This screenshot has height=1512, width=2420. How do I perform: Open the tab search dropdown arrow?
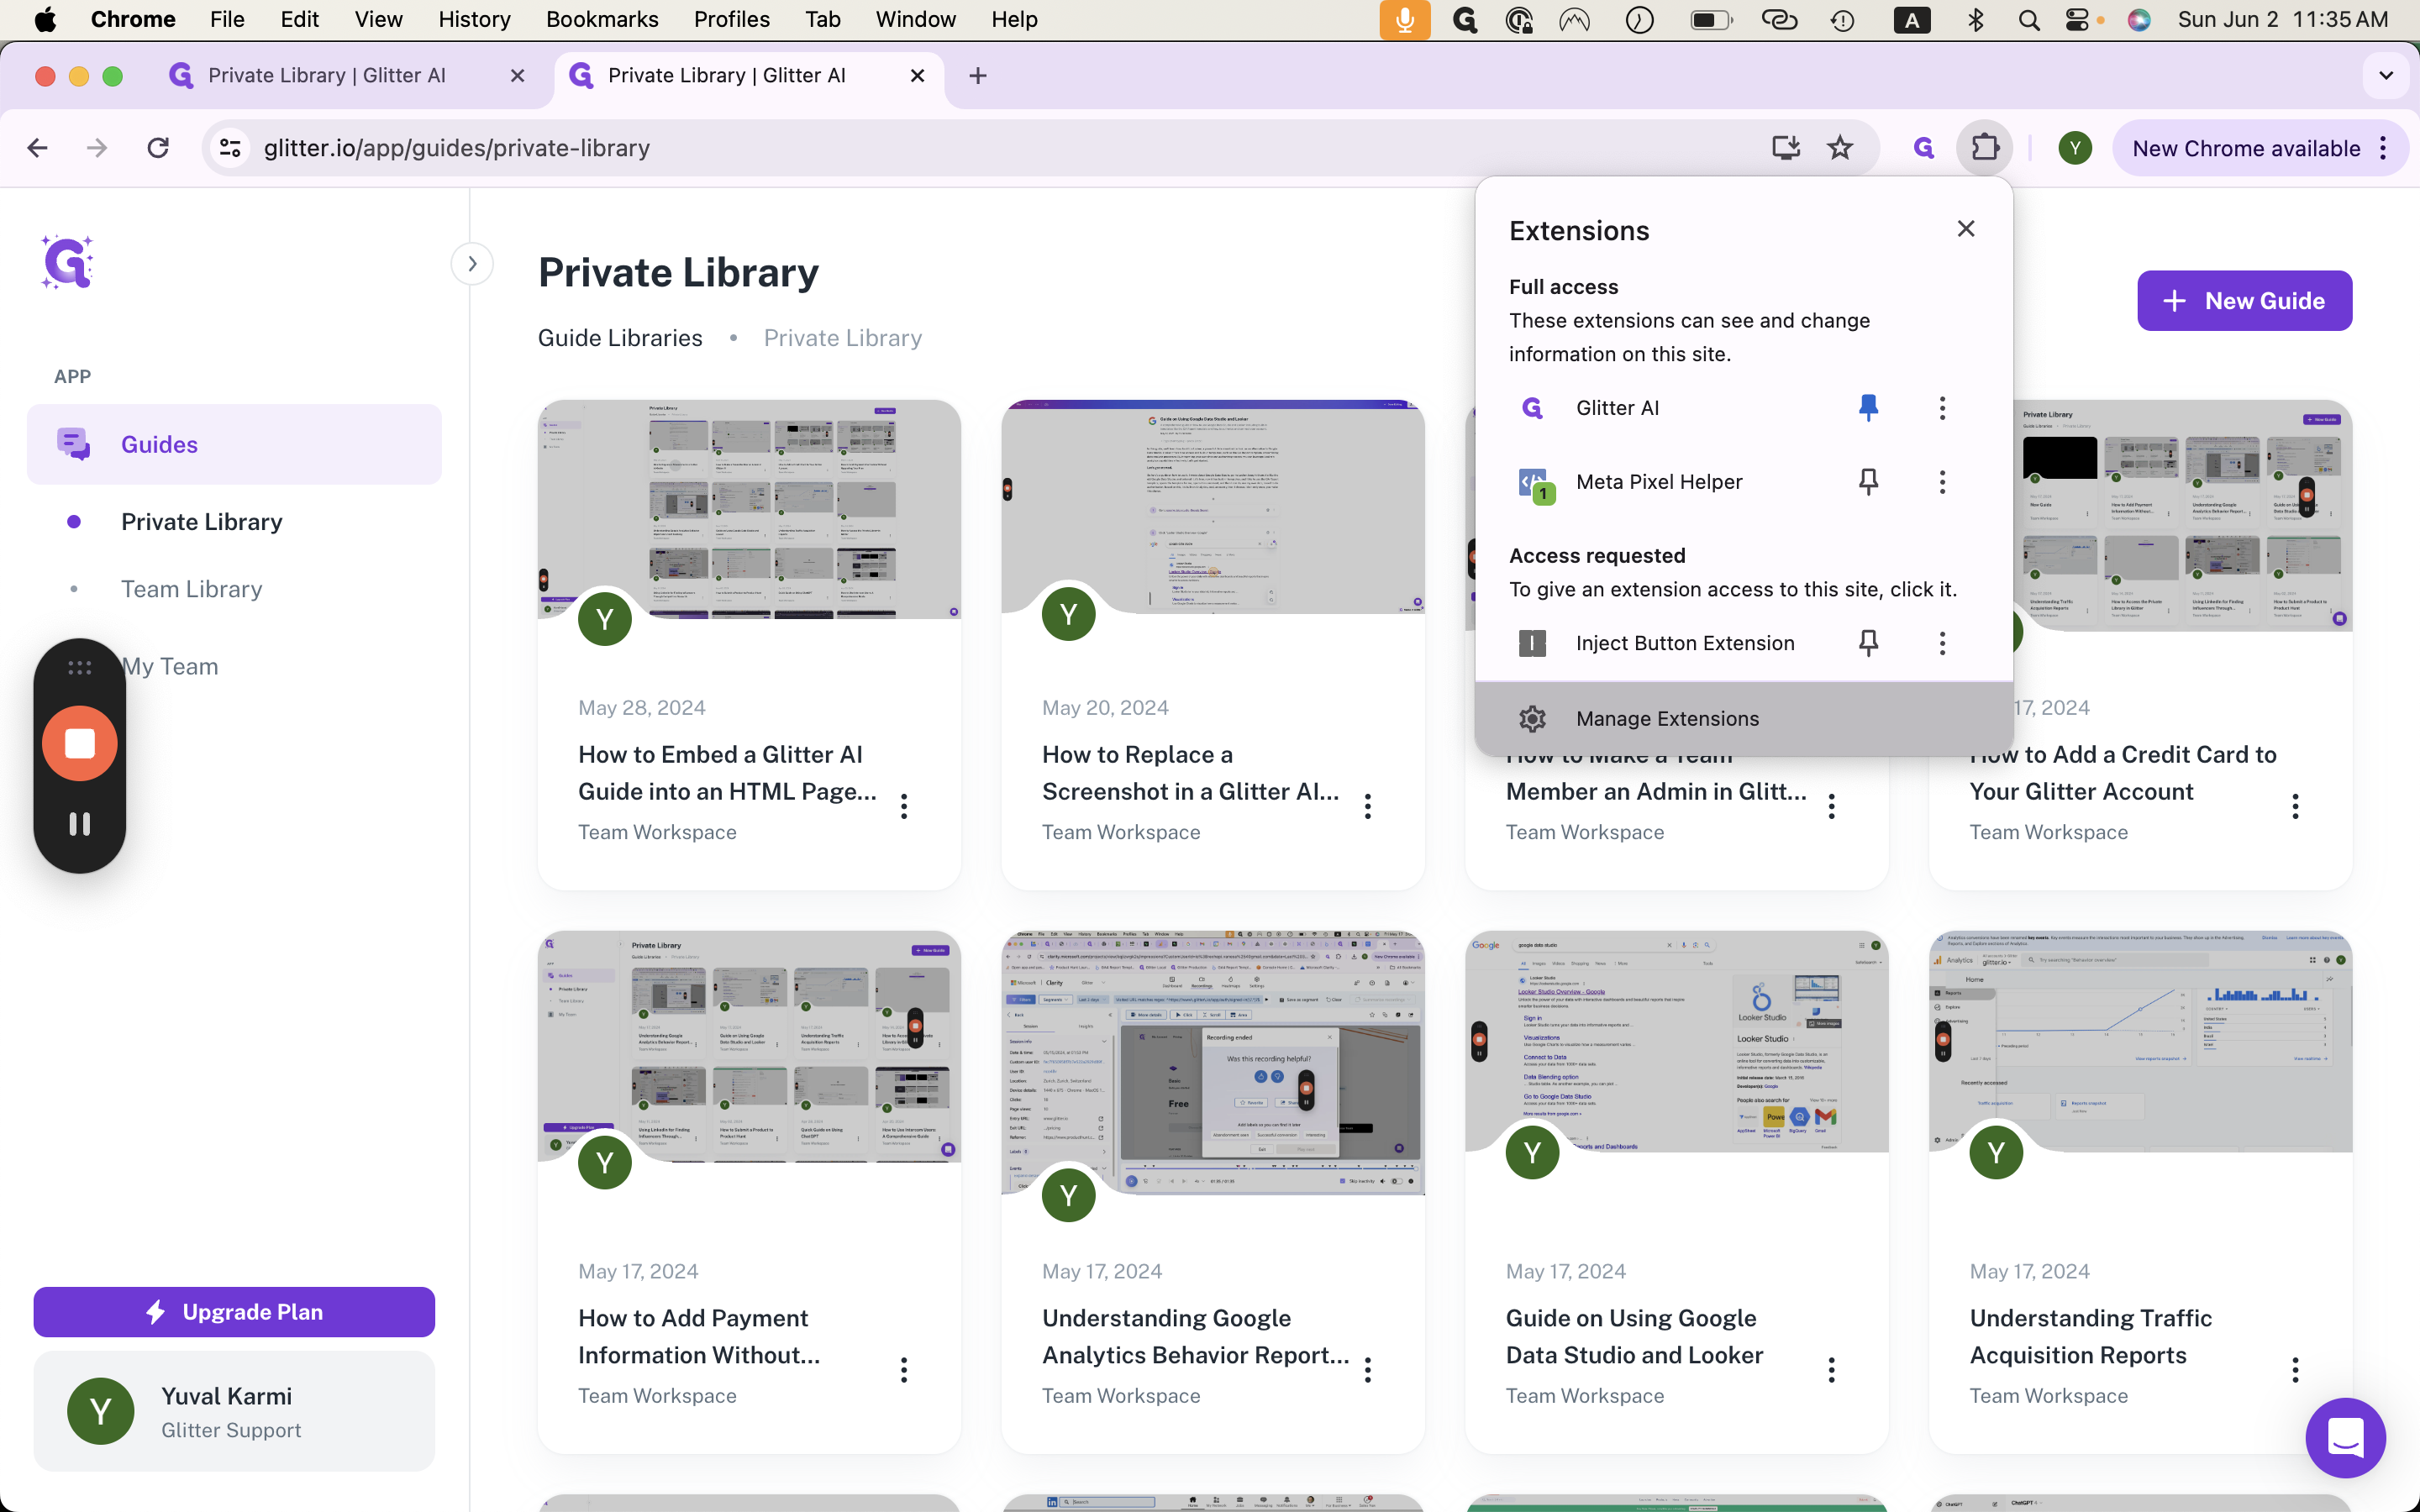pyautogui.click(x=2386, y=75)
